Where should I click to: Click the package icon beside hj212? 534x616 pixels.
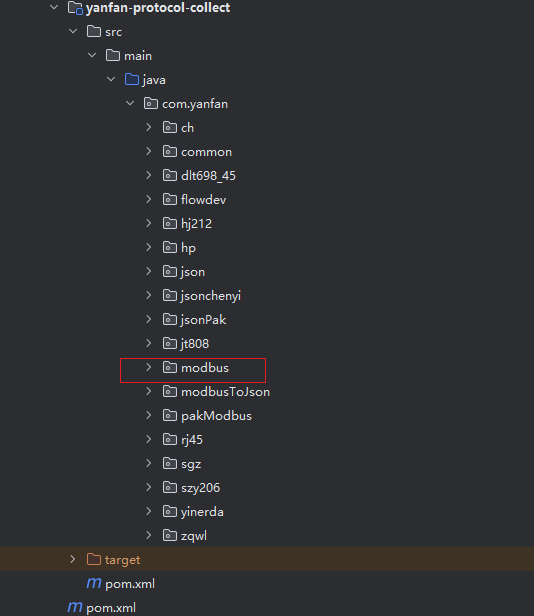(170, 223)
